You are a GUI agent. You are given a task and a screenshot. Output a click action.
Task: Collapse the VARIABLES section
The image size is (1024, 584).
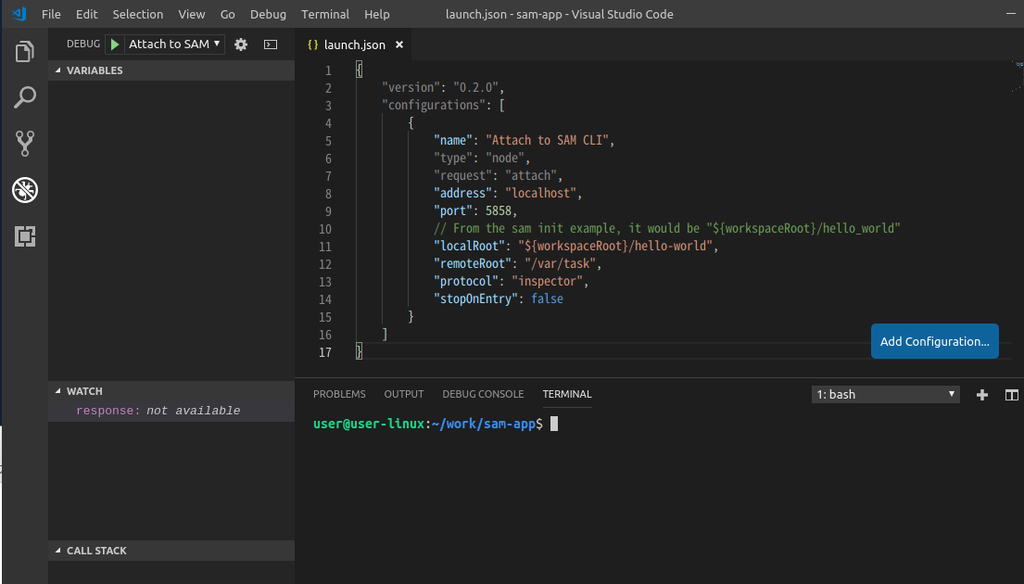(171, 71)
